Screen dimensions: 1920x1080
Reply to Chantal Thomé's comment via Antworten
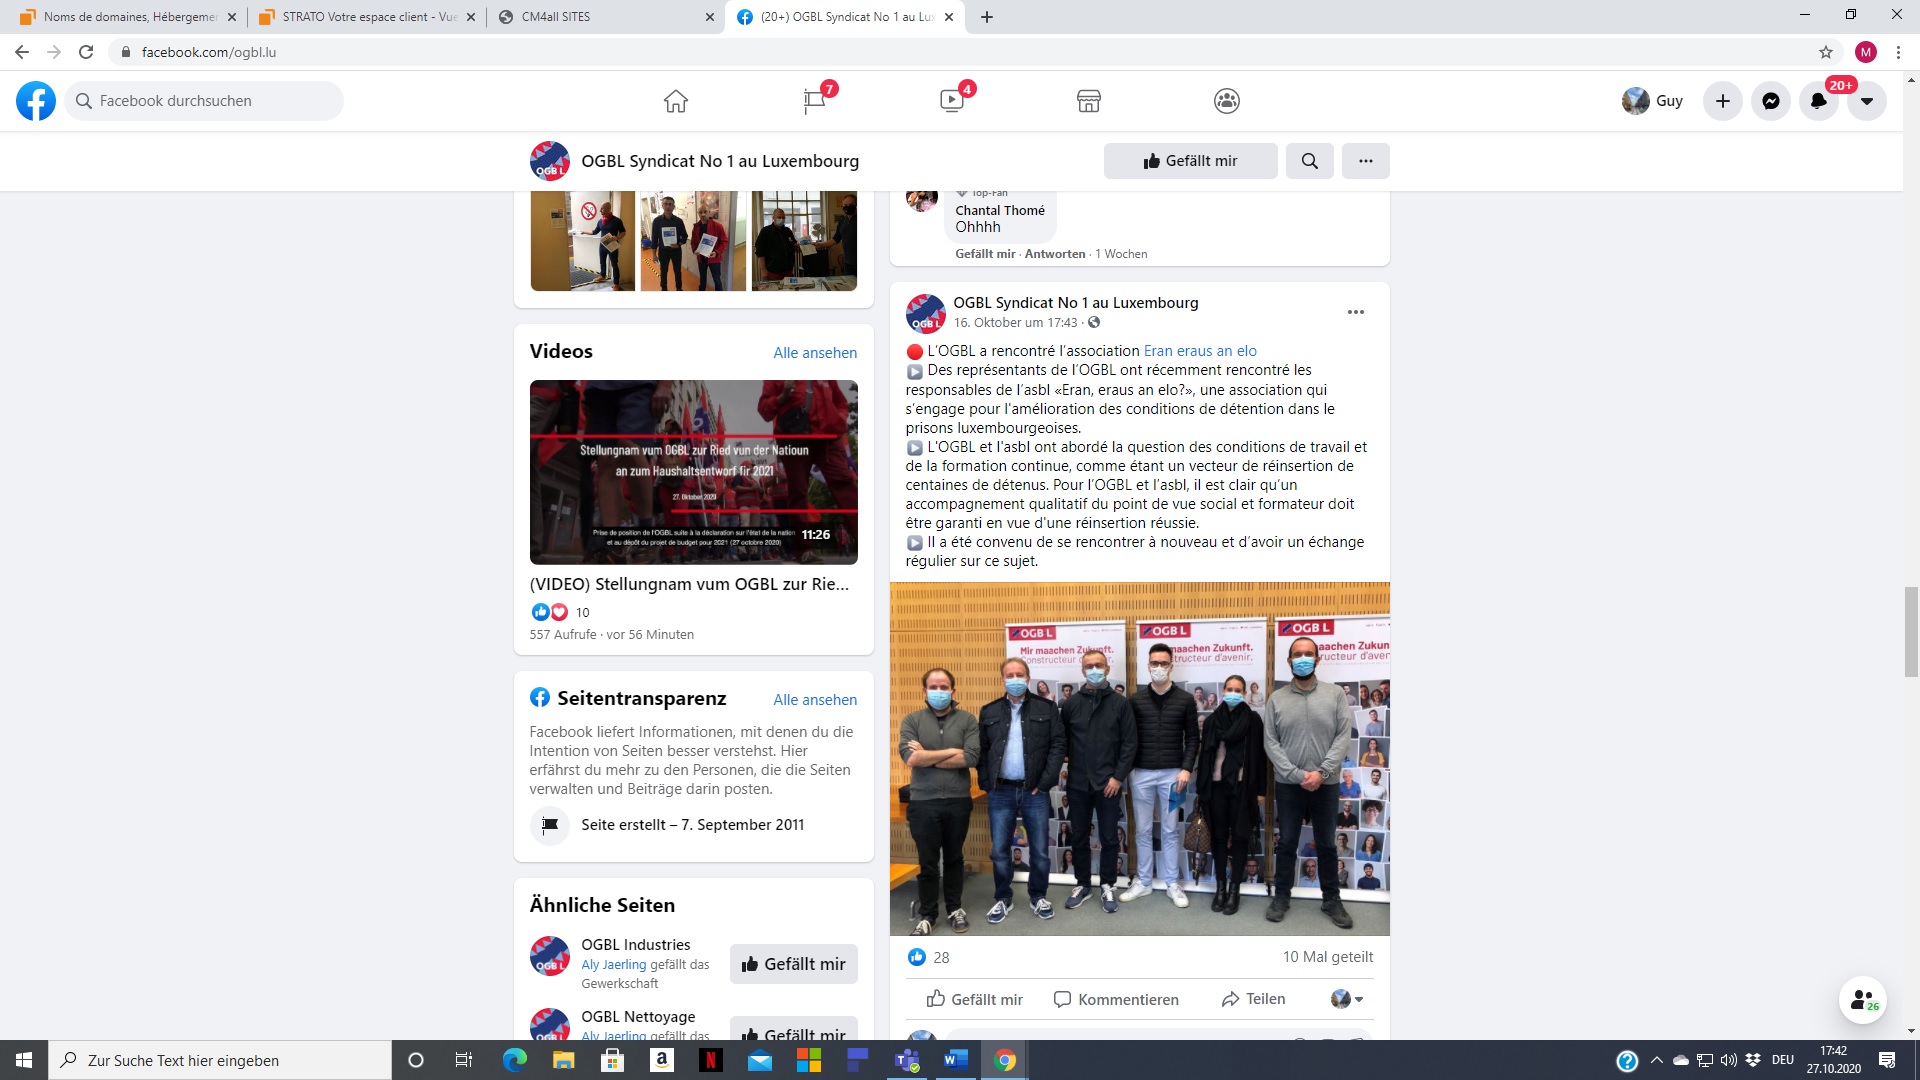1055,254
